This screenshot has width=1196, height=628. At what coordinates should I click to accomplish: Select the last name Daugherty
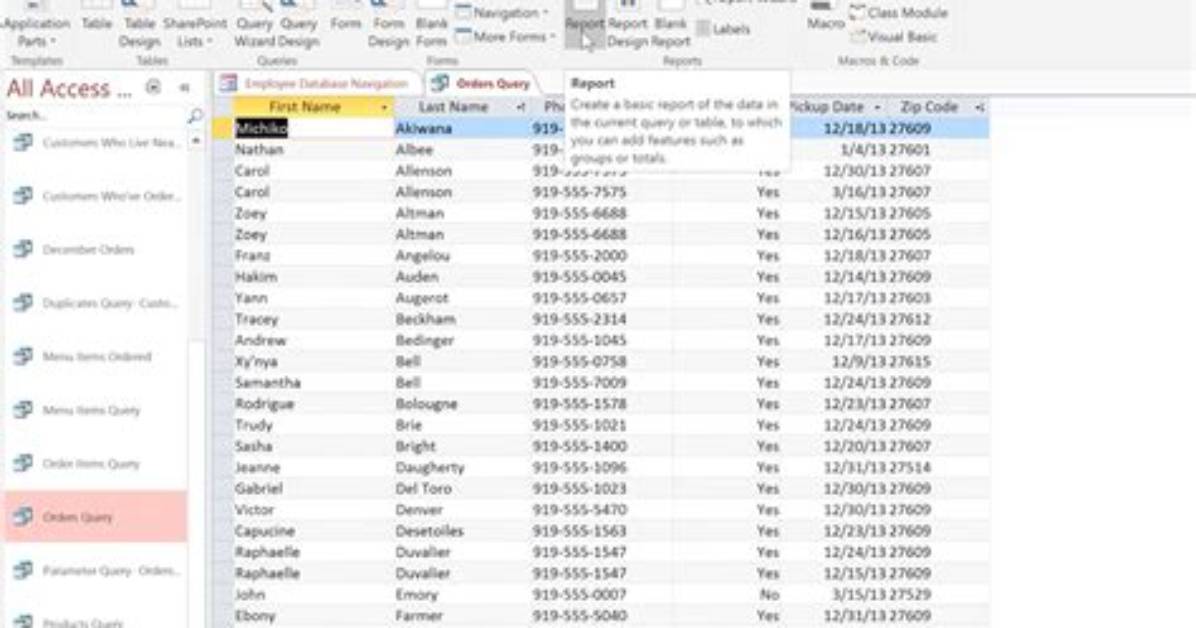pyautogui.click(x=429, y=467)
